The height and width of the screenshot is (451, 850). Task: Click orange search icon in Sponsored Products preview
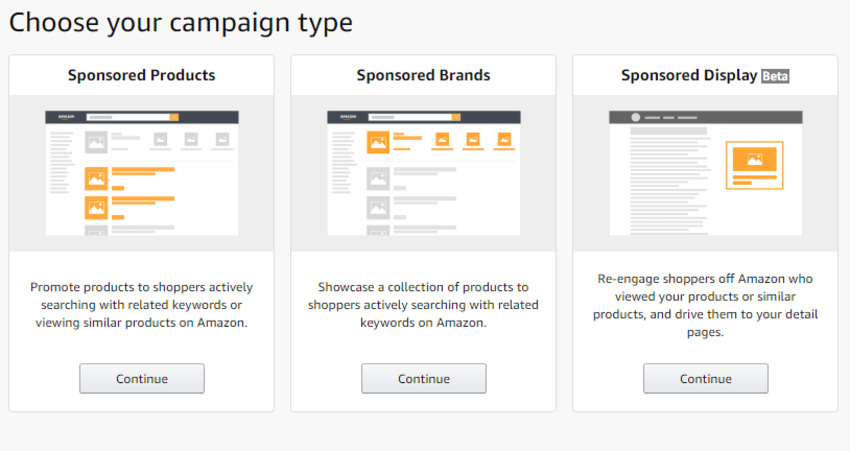[174, 117]
